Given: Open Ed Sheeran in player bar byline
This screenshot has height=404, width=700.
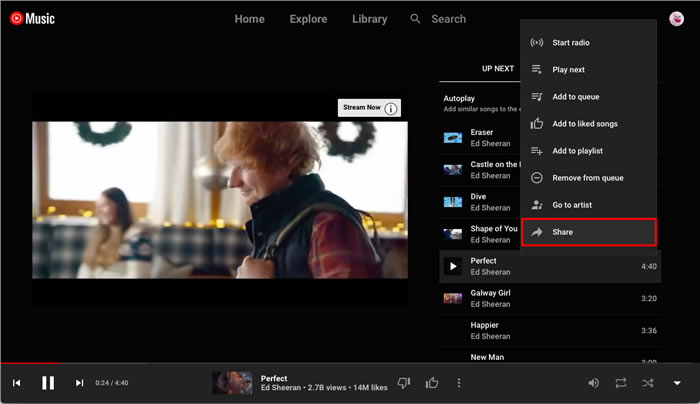Looking at the screenshot, I should (281, 387).
